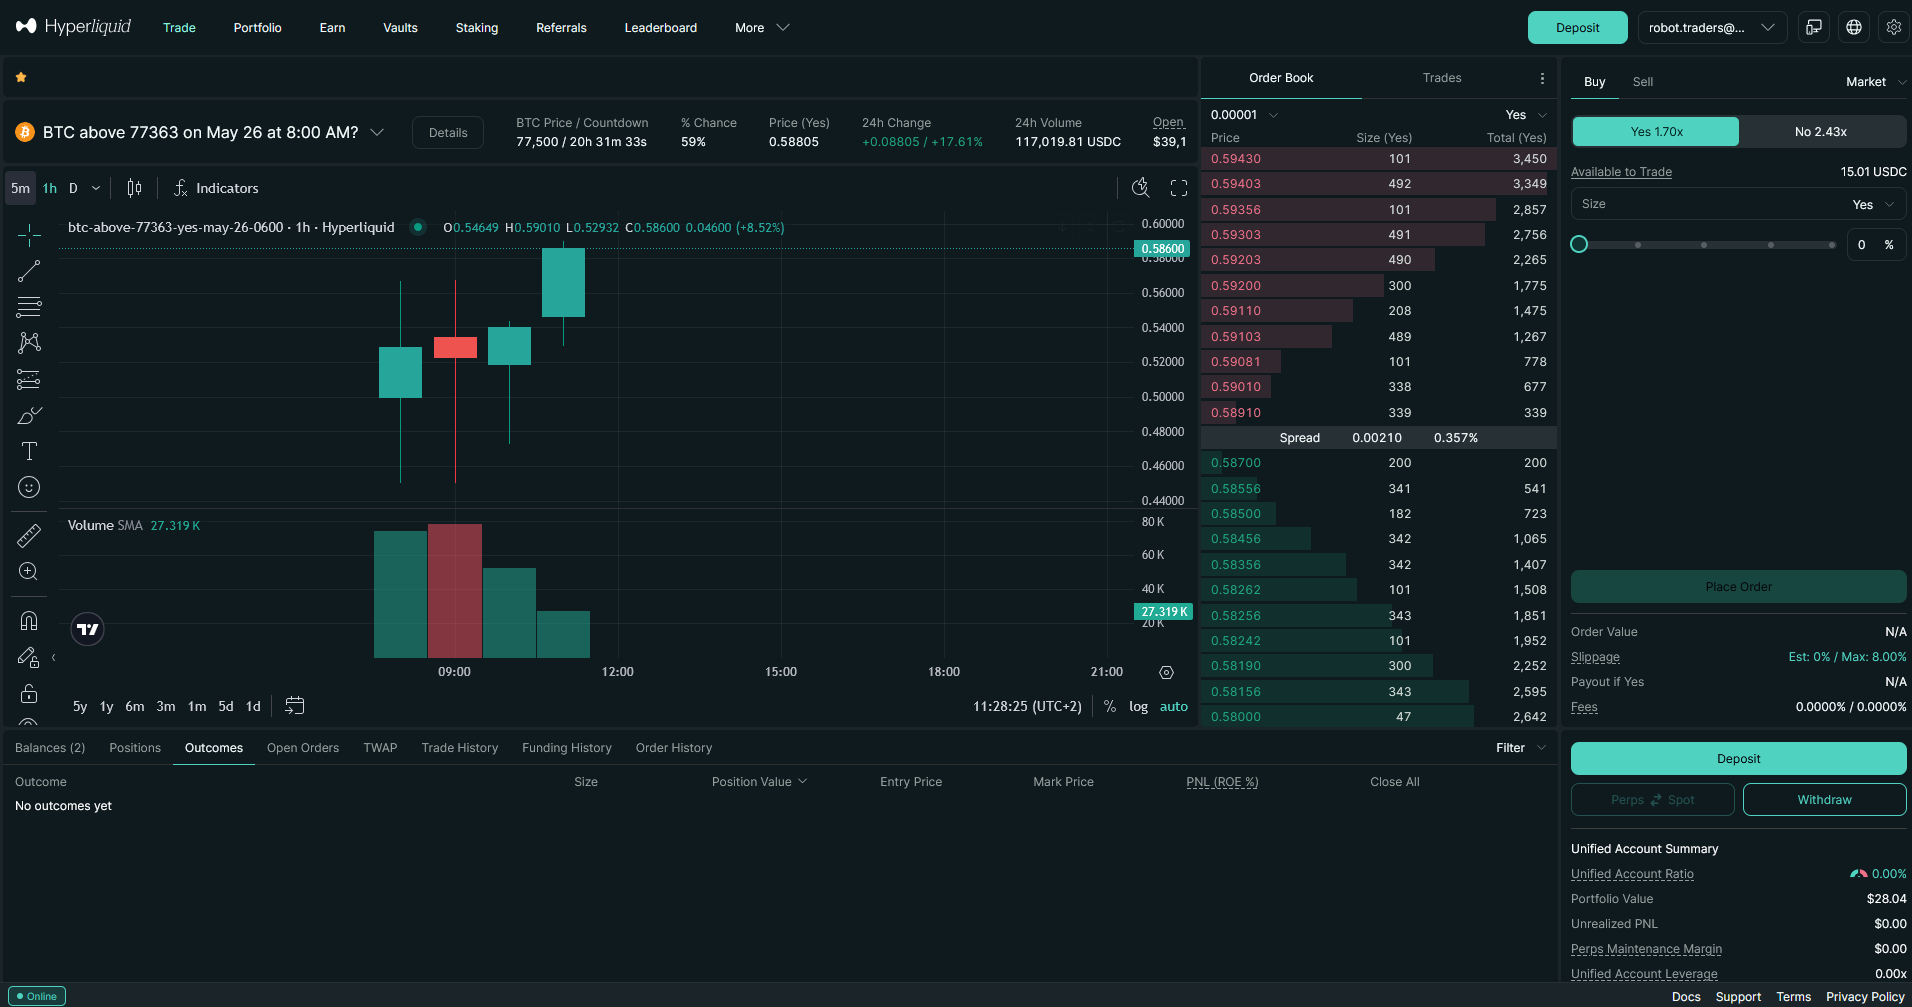Select the ruler measure tool
Viewport: 1912px width, 1007px height.
click(29, 535)
